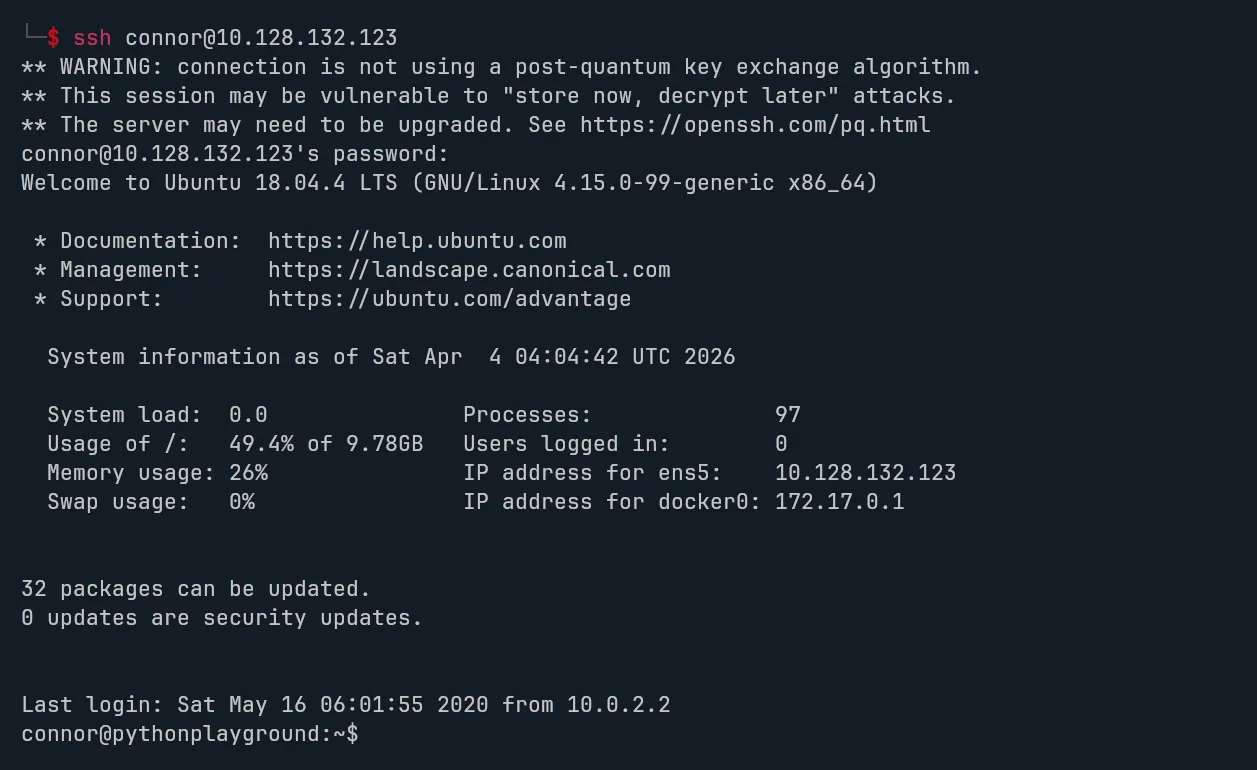
Task: Click the ens5 IP address value
Action: pyautogui.click(x=865, y=473)
